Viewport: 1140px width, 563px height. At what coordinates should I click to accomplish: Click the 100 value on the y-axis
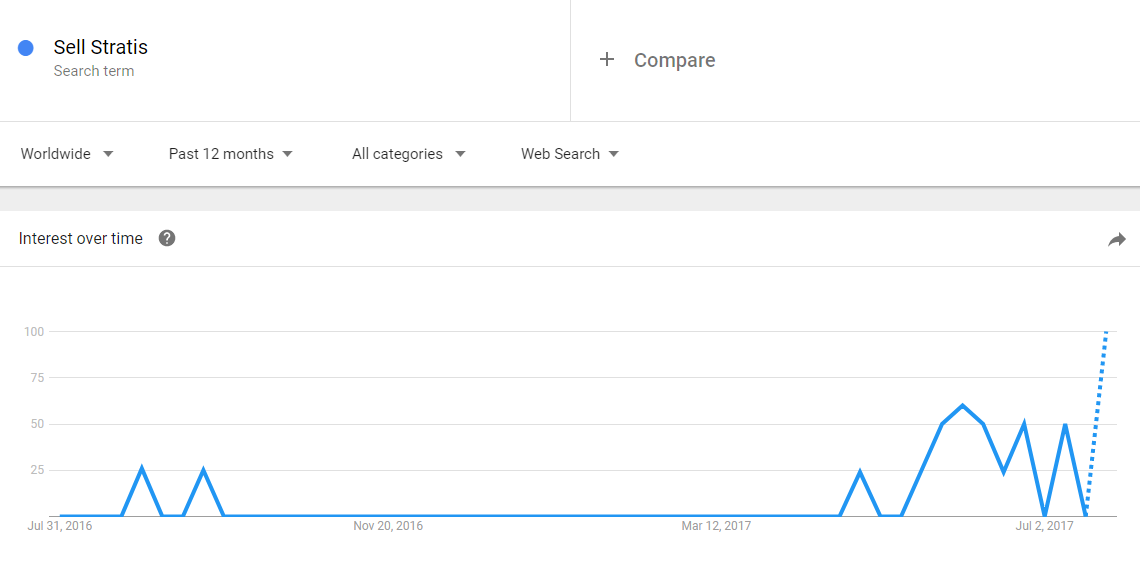pyautogui.click(x=34, y=331)
